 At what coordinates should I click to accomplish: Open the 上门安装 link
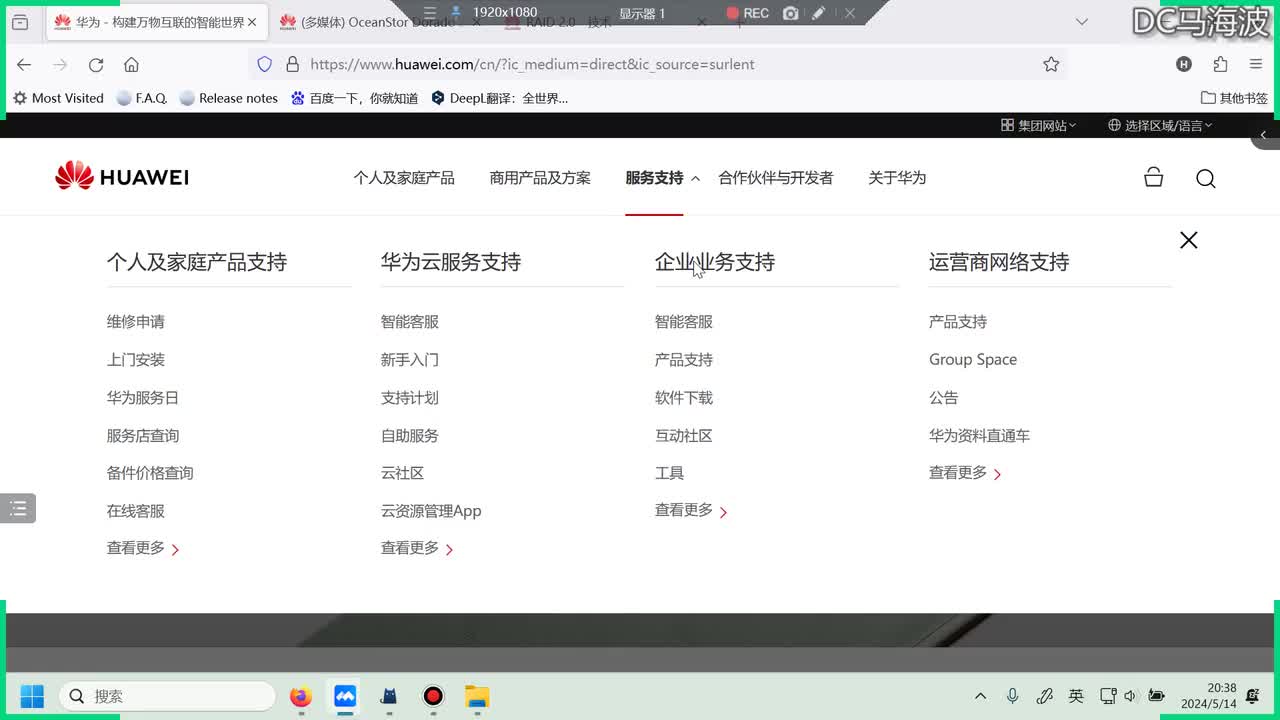point(136,360)
